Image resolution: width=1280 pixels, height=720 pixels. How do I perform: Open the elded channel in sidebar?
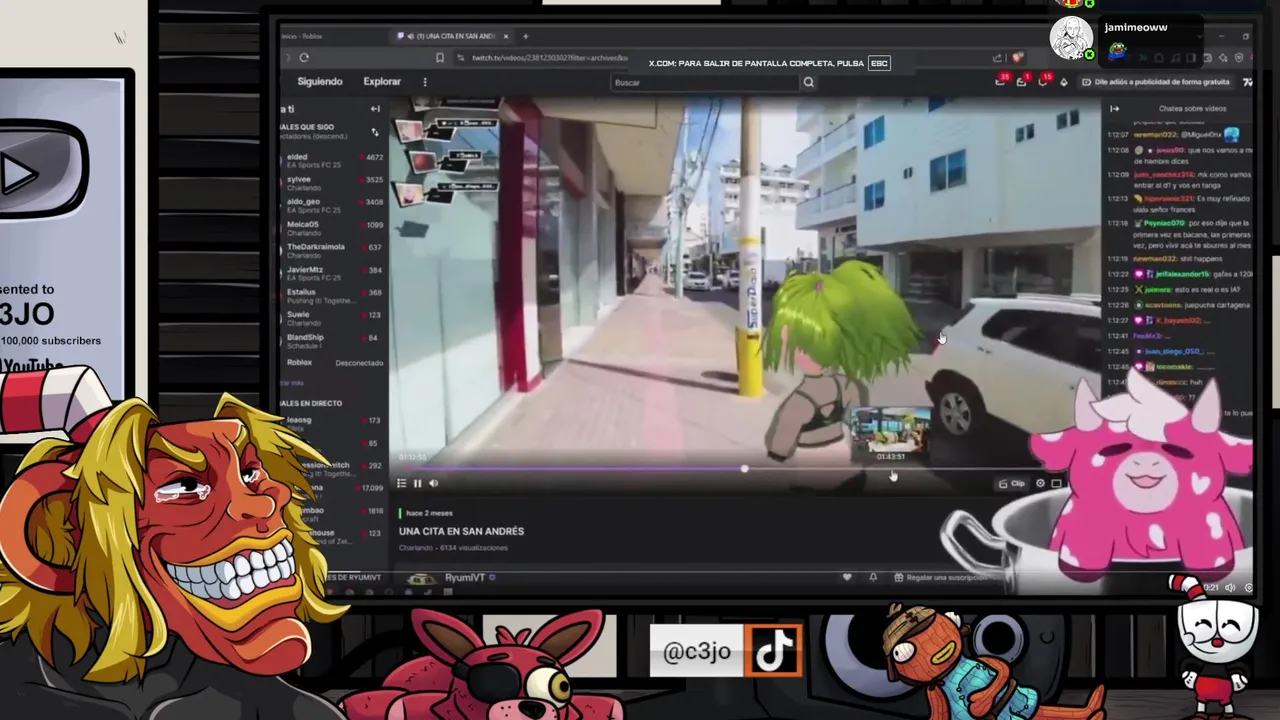(334, 160)
